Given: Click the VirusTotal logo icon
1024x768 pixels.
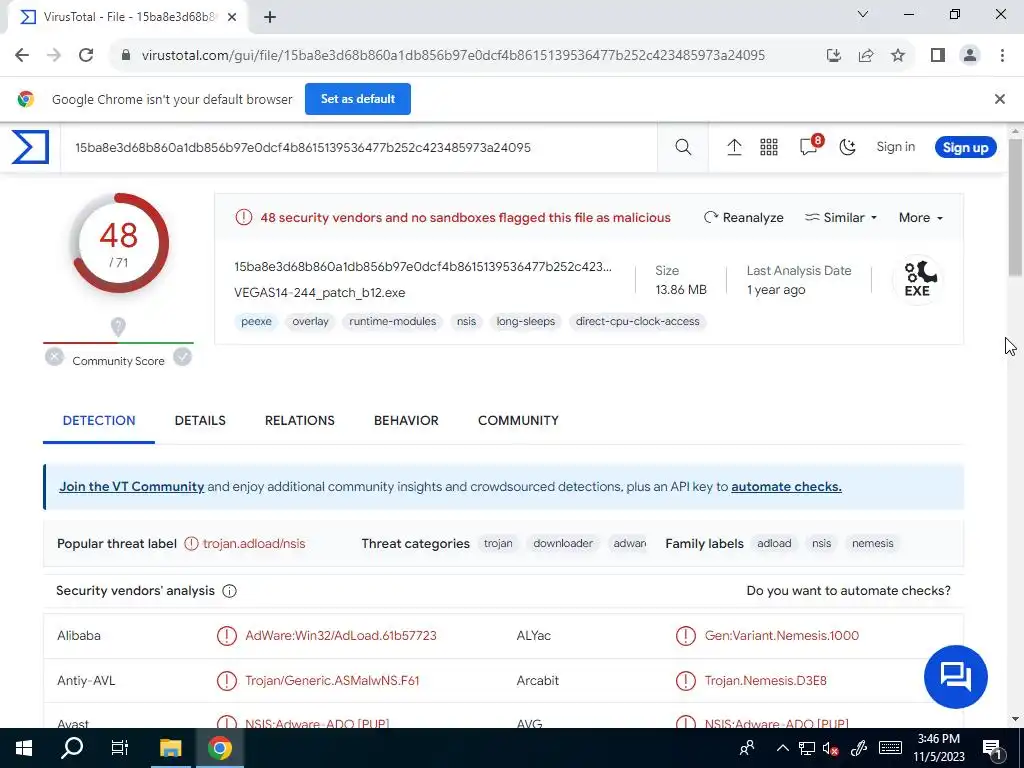Looking at the screenshot, I should (30, 147).
